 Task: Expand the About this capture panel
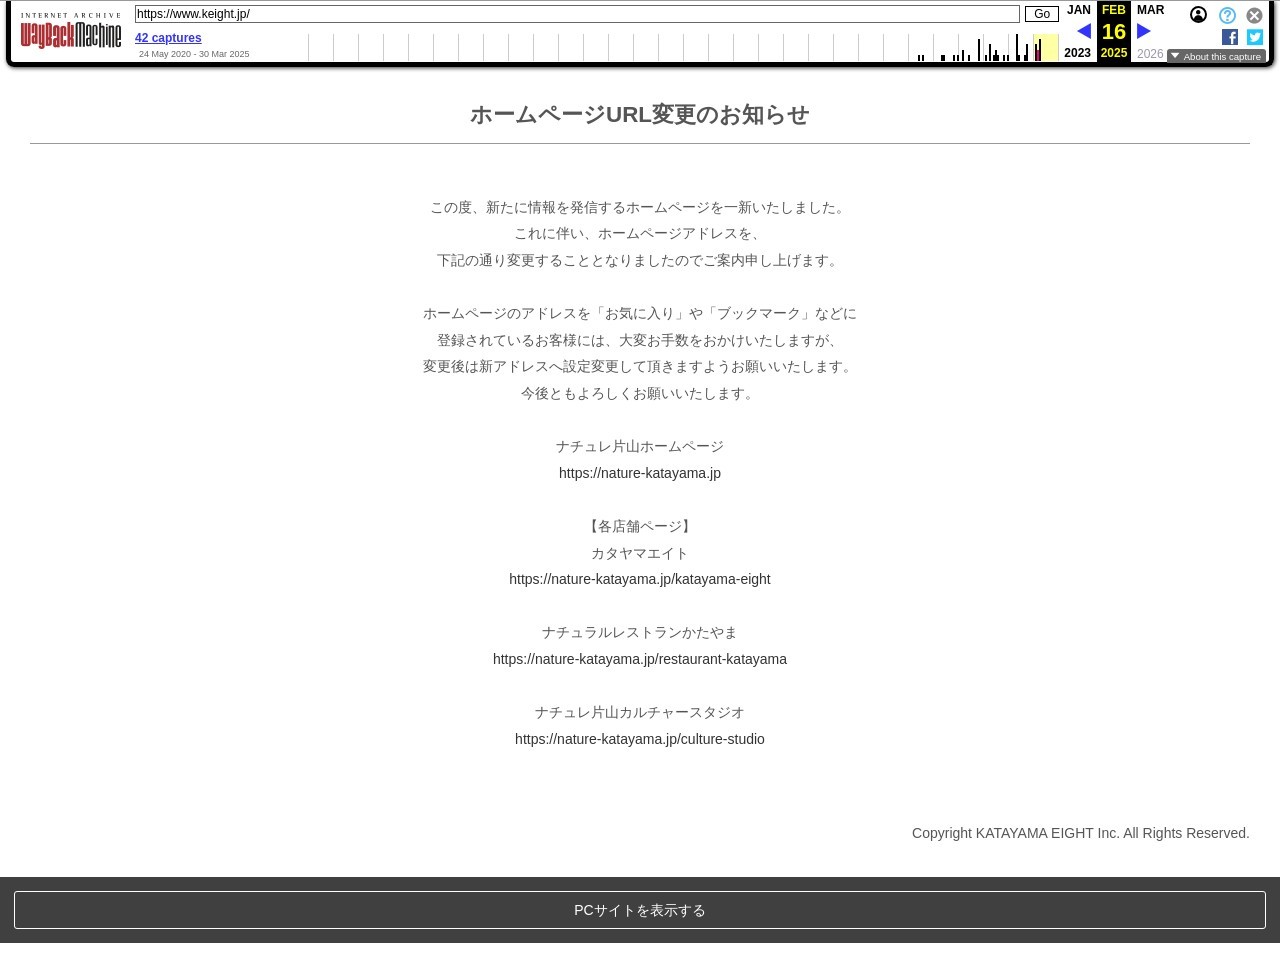click(1216, 56)
